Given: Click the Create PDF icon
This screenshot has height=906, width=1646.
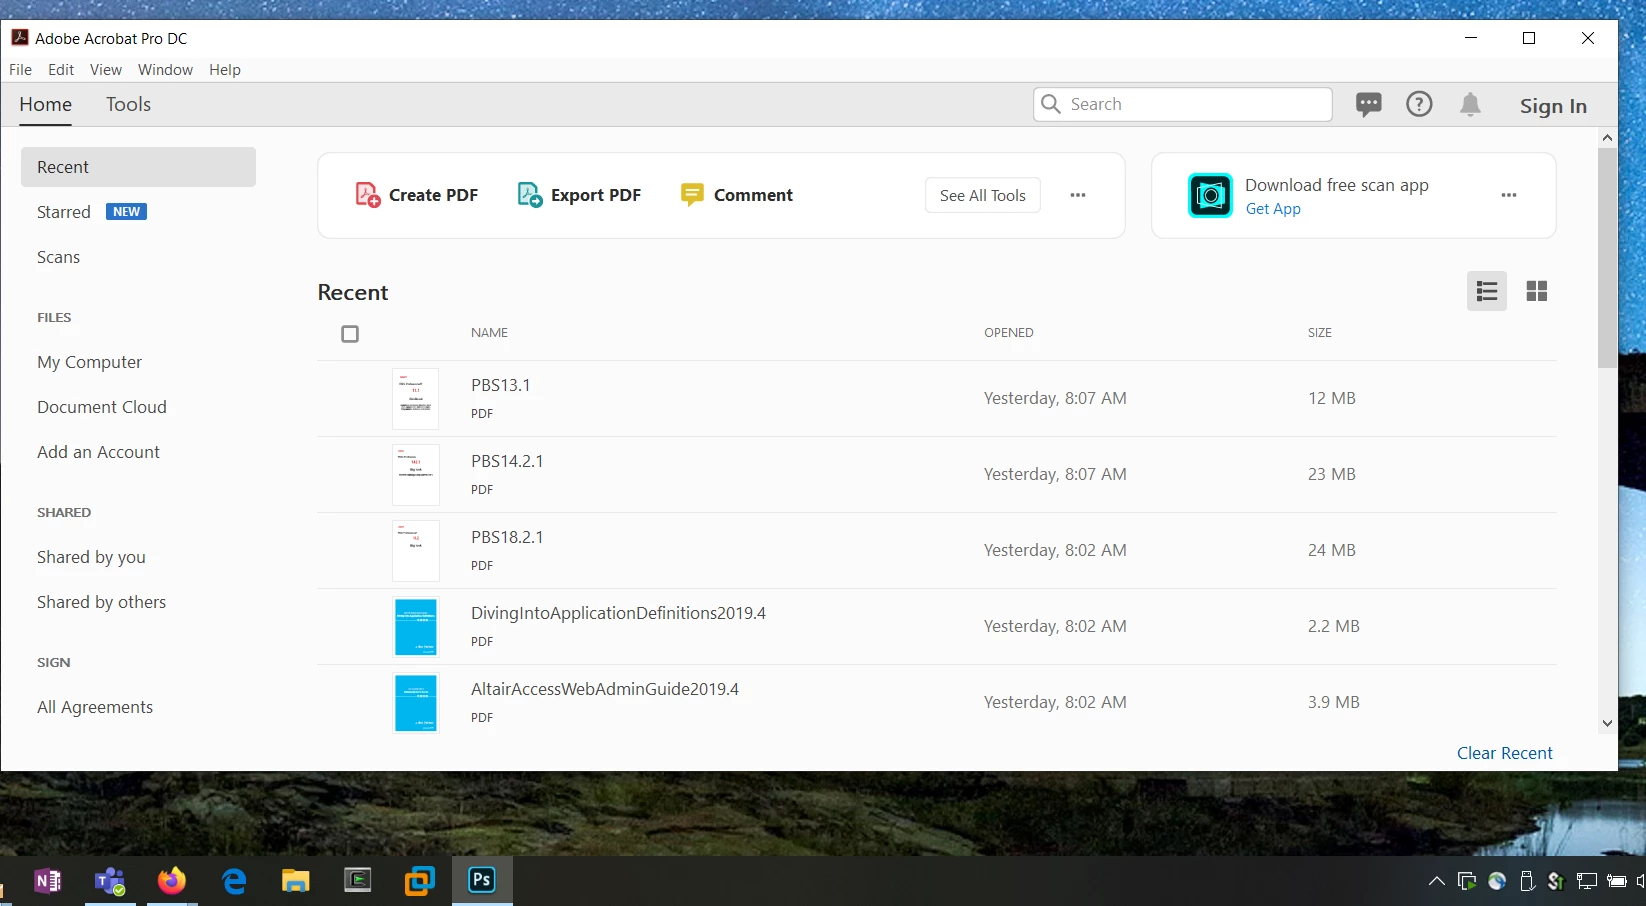Looking at the screenshot, I should 368,195.
